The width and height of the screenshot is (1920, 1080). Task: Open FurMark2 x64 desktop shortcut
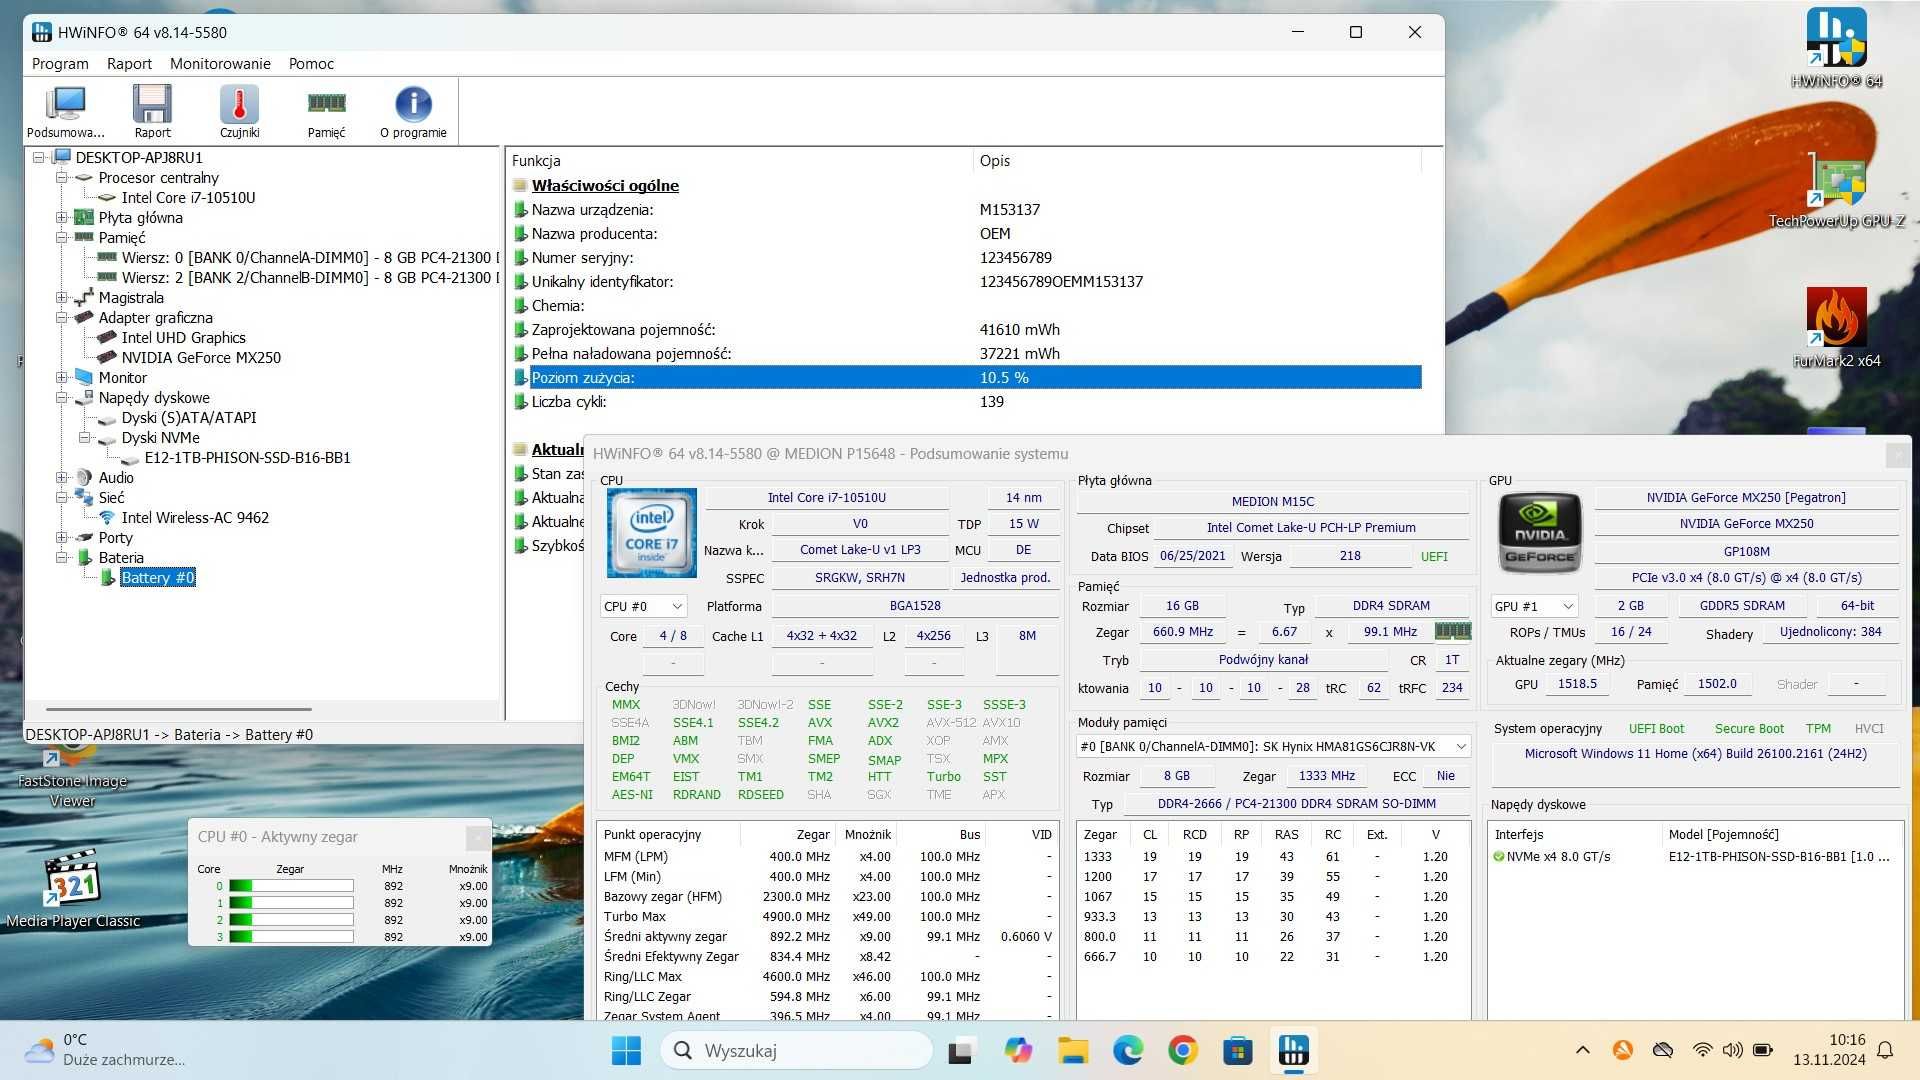click(1836, 328)
